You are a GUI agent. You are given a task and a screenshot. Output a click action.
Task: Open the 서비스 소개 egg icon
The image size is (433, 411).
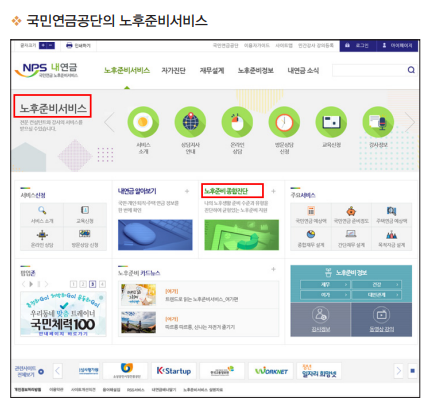[143, 122]
